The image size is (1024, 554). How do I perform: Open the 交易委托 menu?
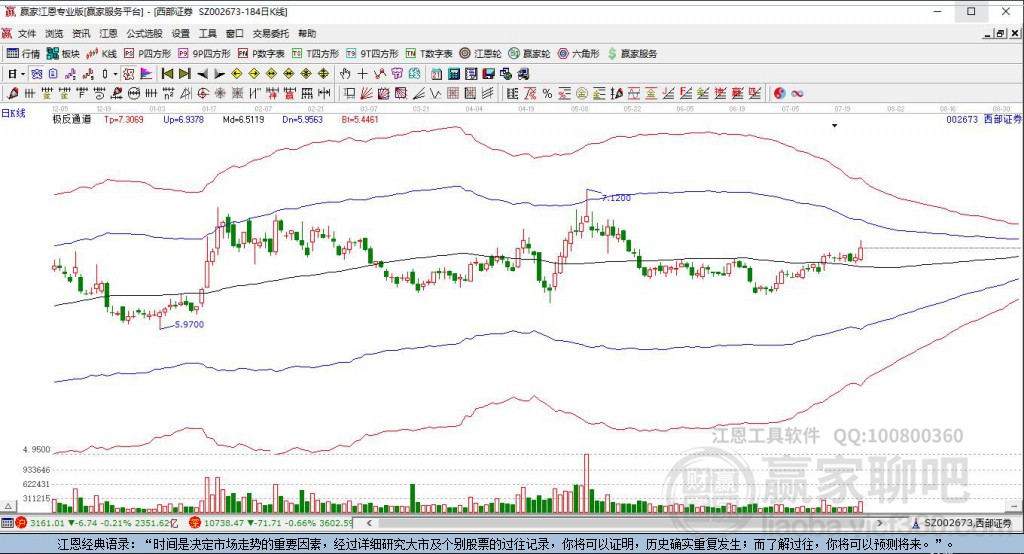pyautogui.click(x=269, y=33)
